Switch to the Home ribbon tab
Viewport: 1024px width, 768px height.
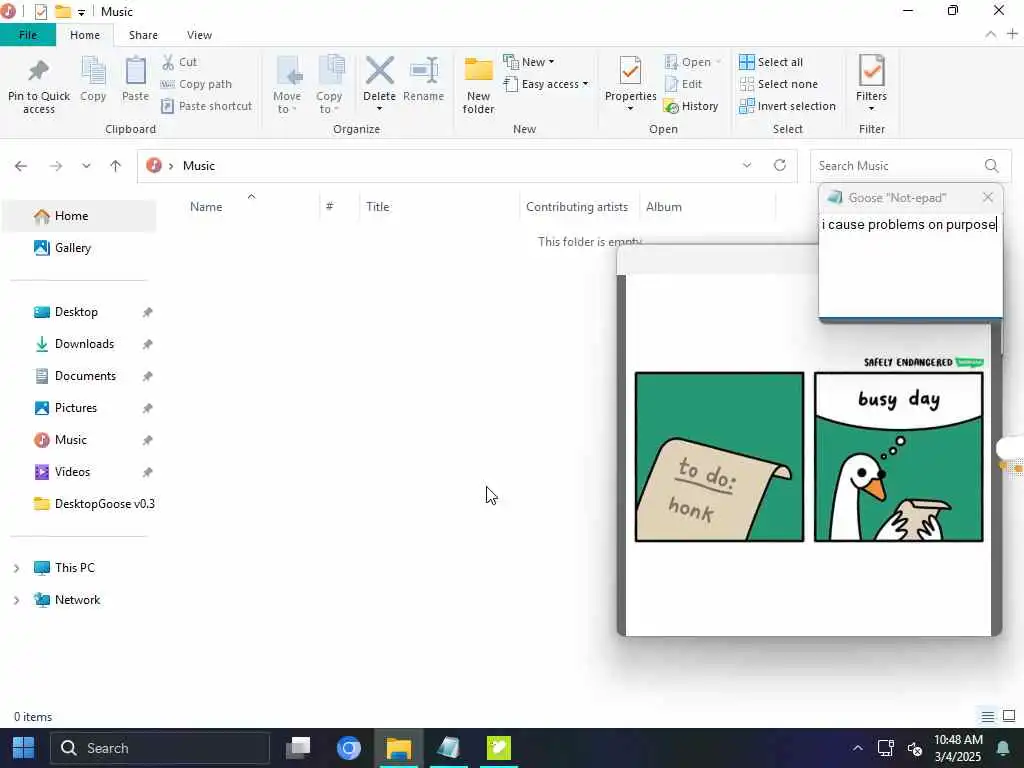pos(85,35)
